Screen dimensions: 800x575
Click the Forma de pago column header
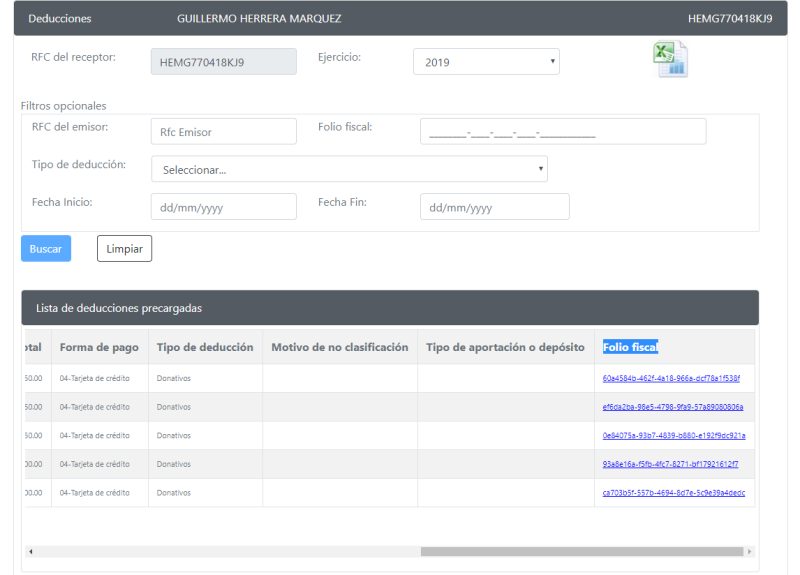99,347
